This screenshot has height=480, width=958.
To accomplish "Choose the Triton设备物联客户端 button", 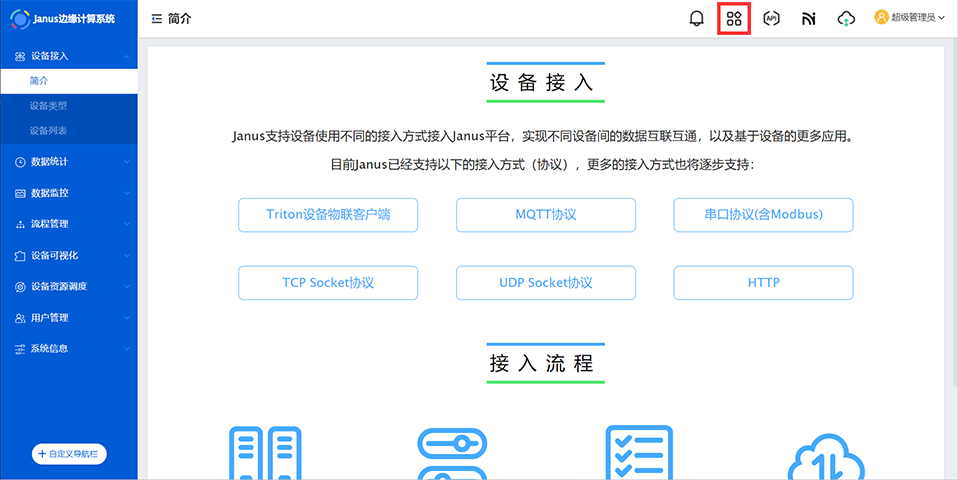I will [328, 215].
